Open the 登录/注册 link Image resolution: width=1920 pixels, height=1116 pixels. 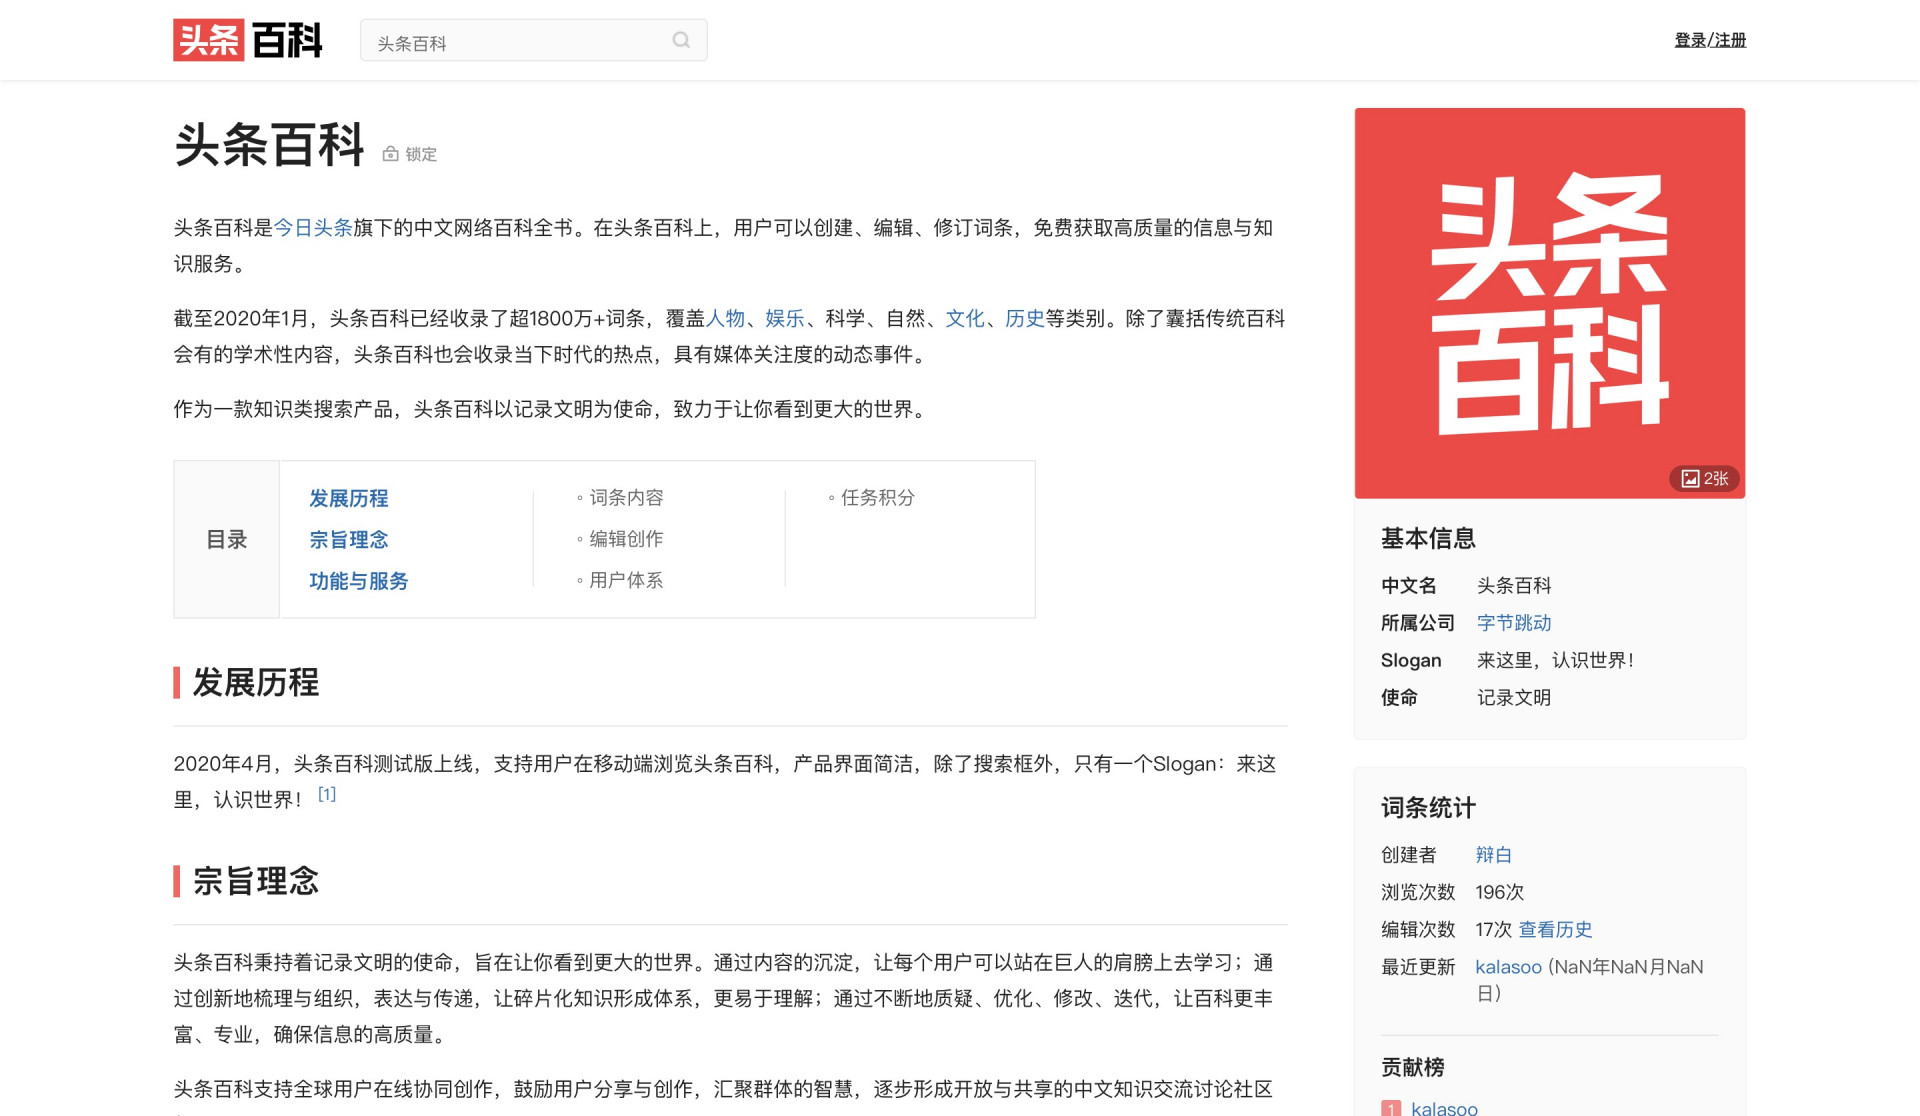1709,40
